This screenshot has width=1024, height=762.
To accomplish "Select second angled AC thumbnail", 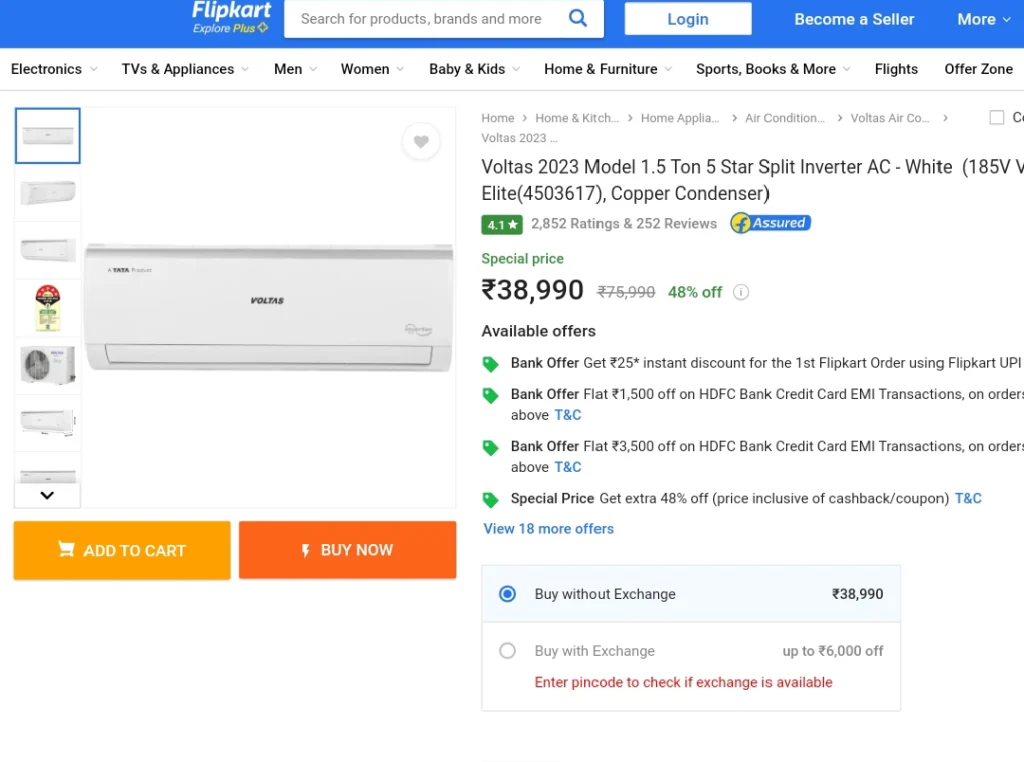I will point(48,193).
